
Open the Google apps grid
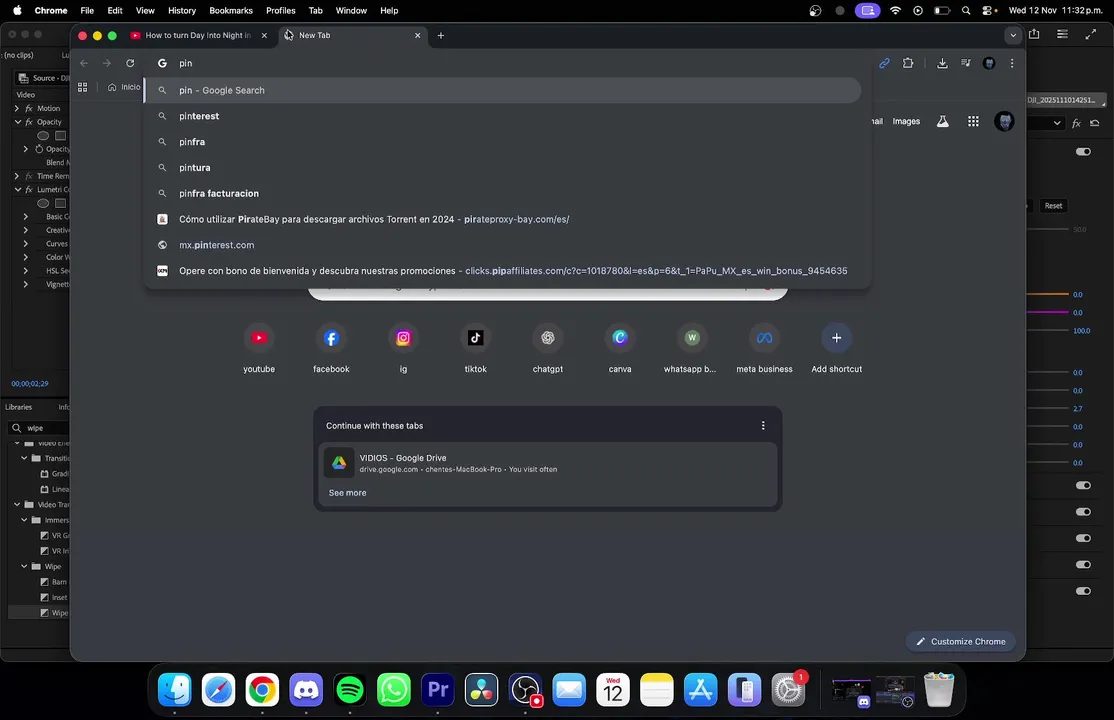[x=973, y=122]
